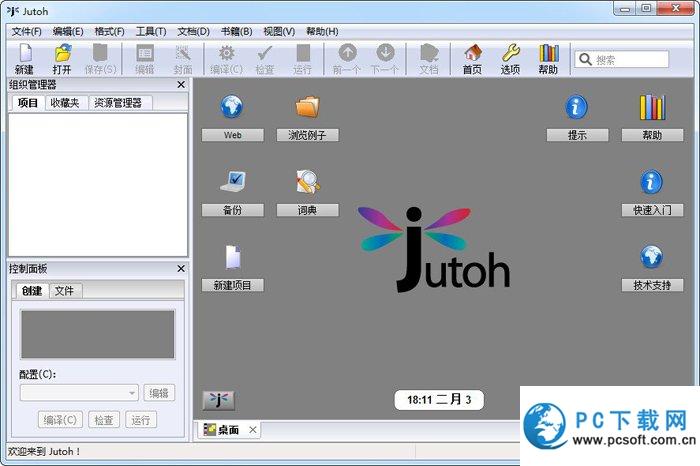The height and width of the screenshot is (466, 700).
Task: Click the 编译(C) gear toolbar icon
Action: point(226,54)
